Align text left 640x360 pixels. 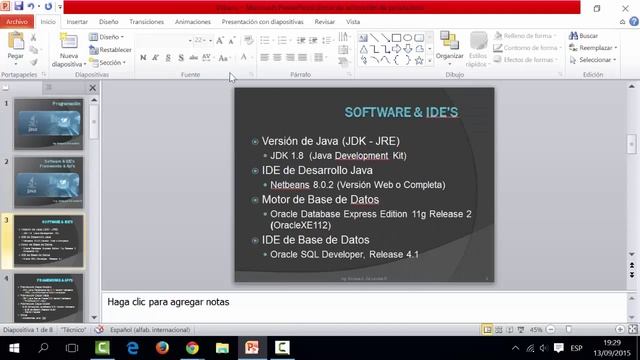(264, 58)
